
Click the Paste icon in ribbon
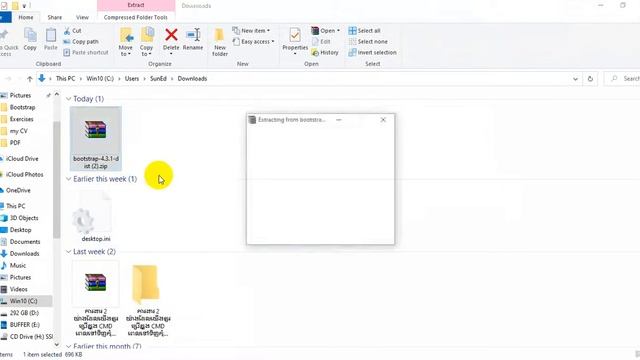point(51,39)
